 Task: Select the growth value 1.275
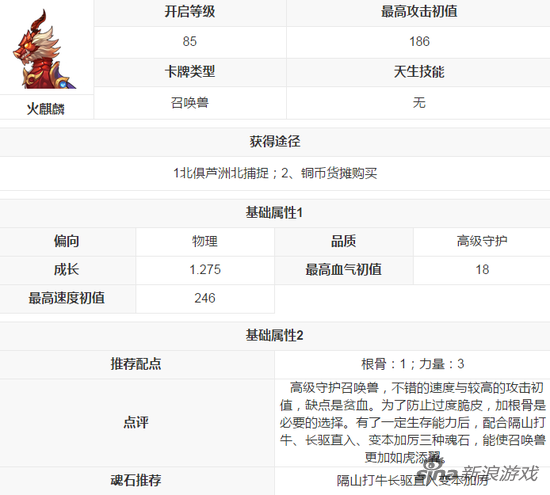pos(205,270)
